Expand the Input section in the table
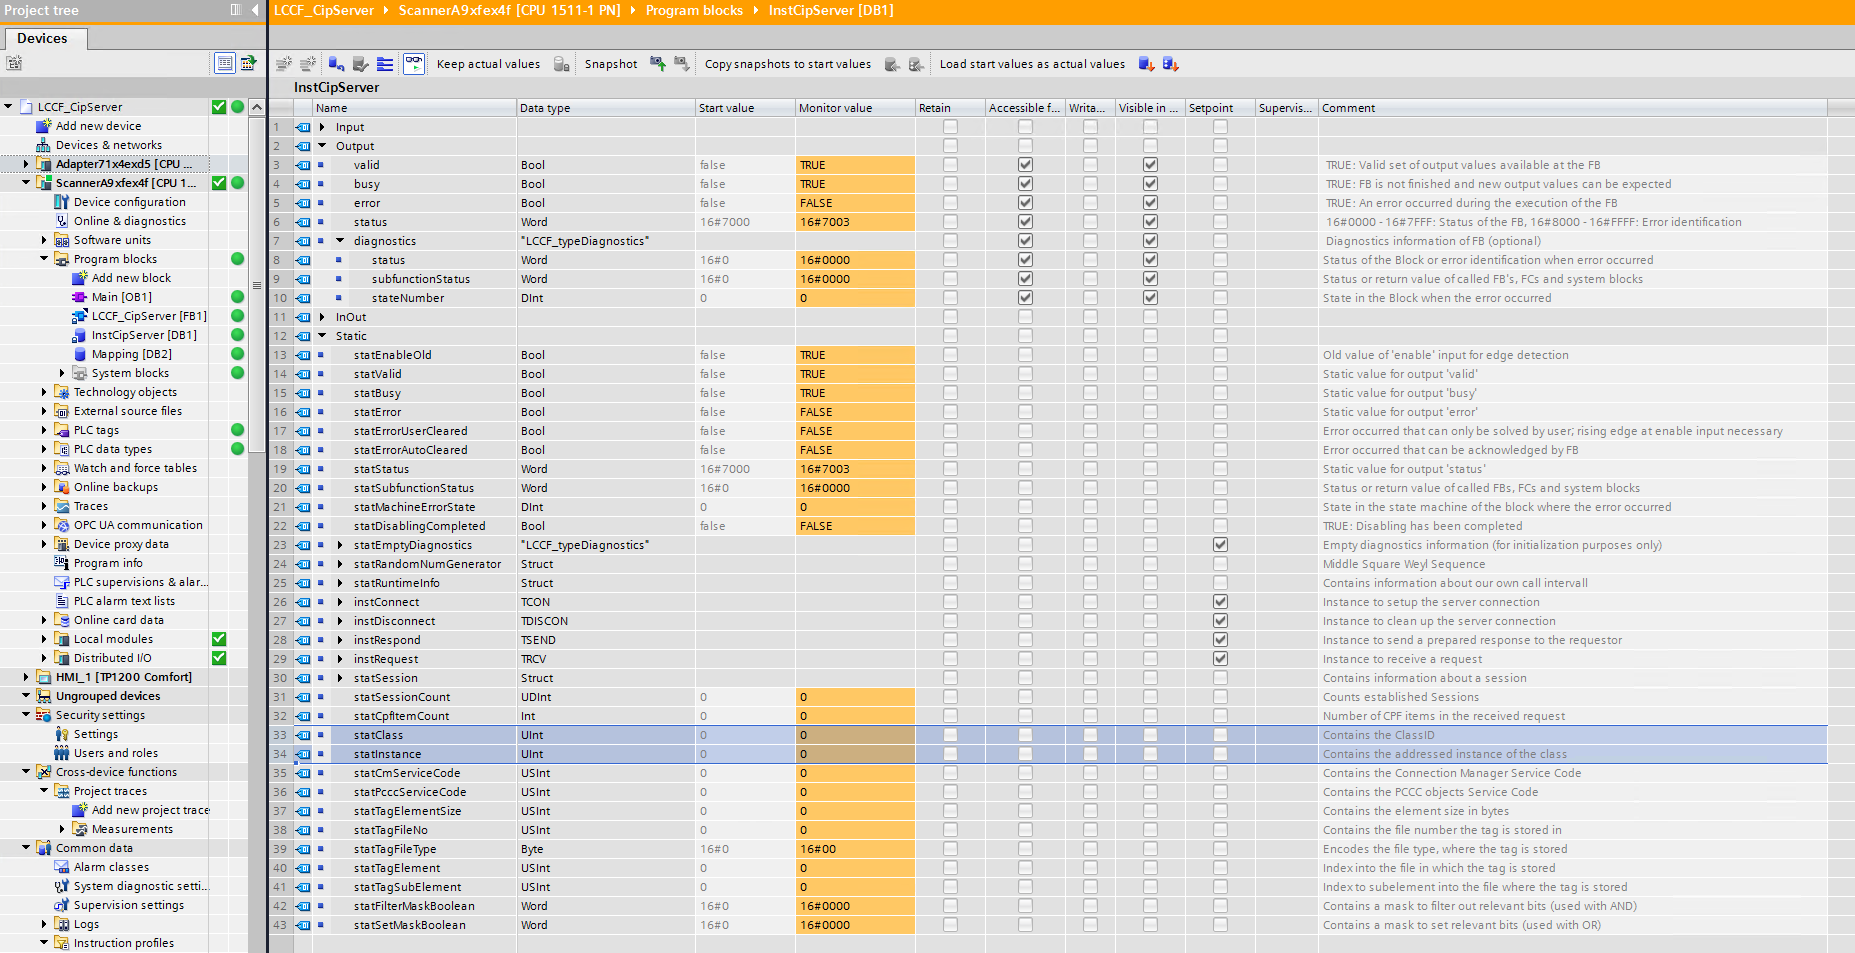Viewport: 1855px width, 953px height. click(322, 127)
